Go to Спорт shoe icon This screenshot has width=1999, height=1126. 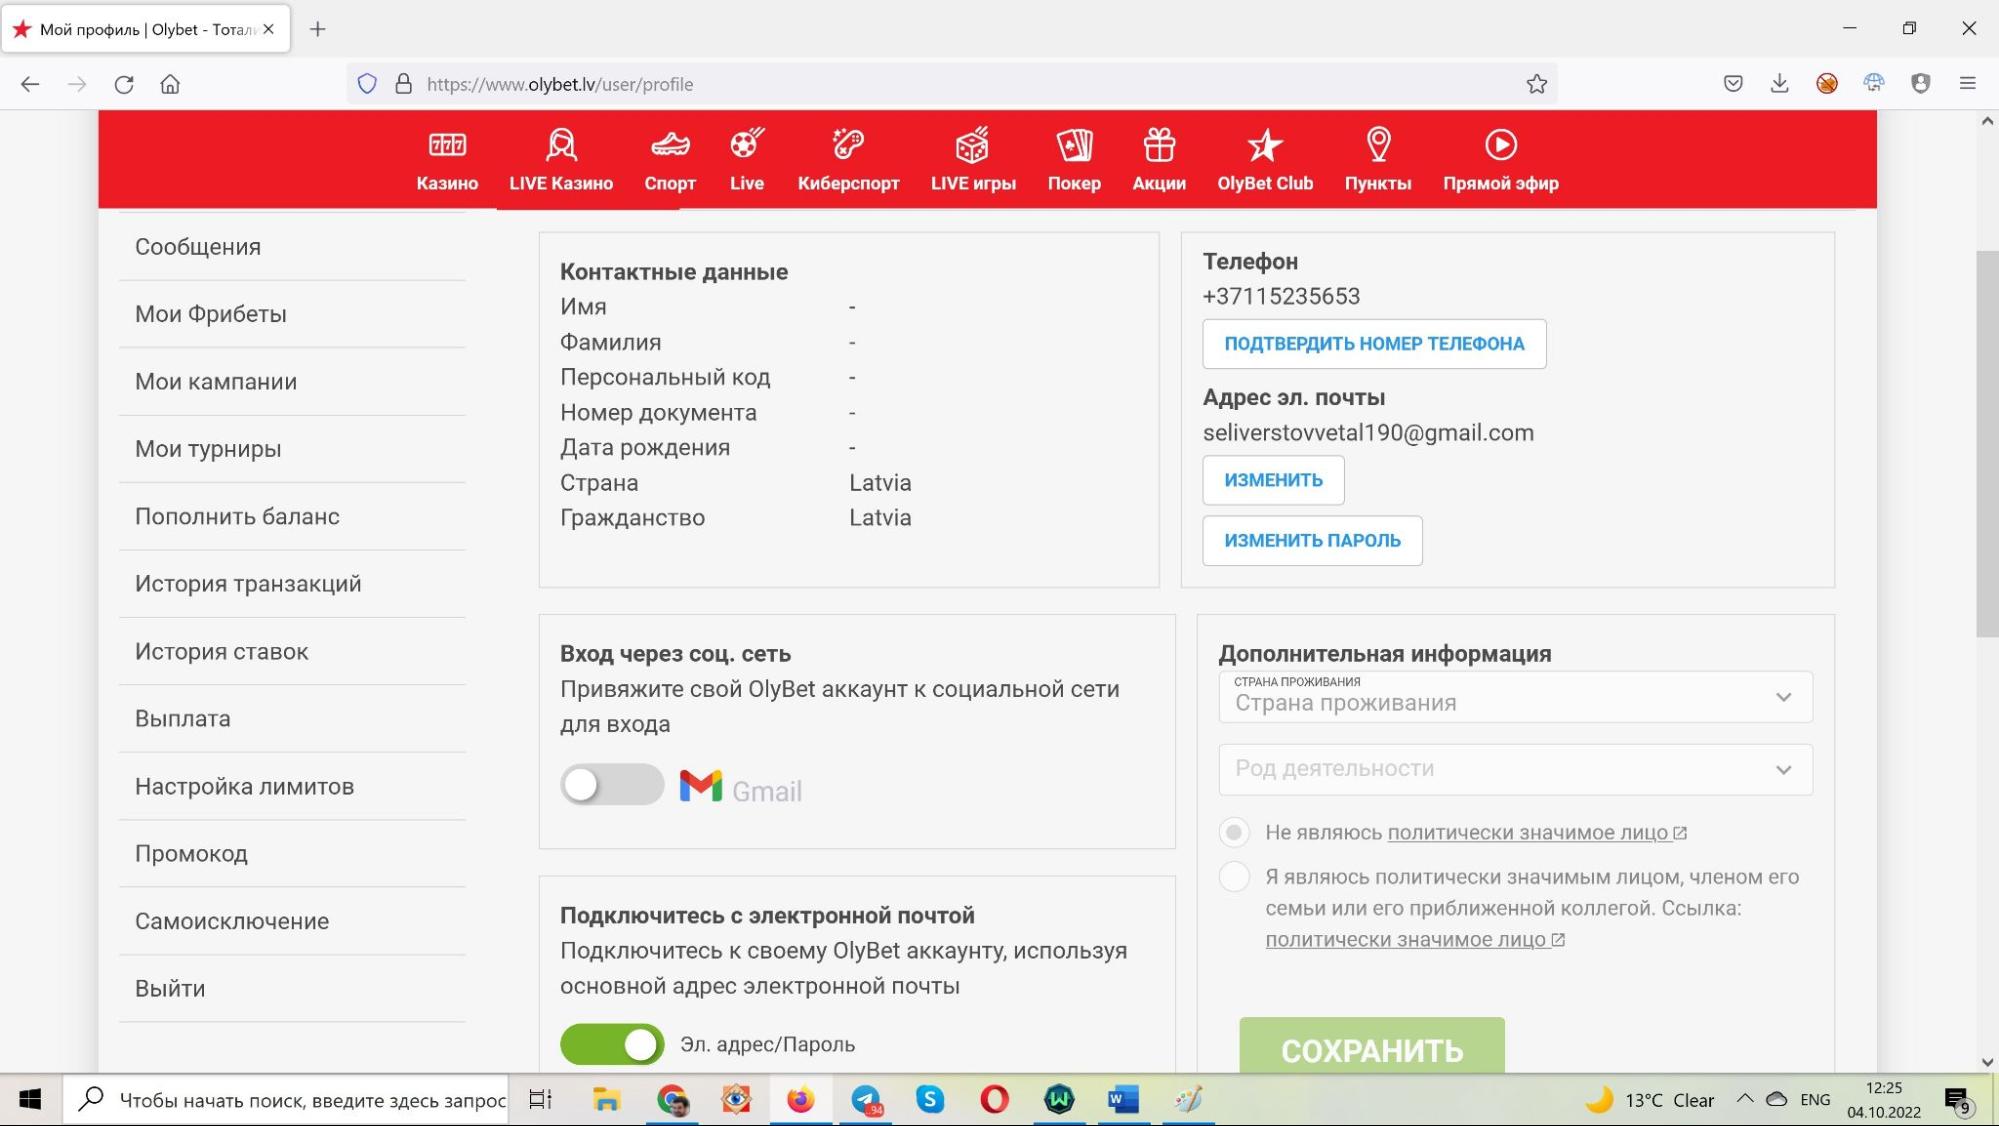[670, 145]
